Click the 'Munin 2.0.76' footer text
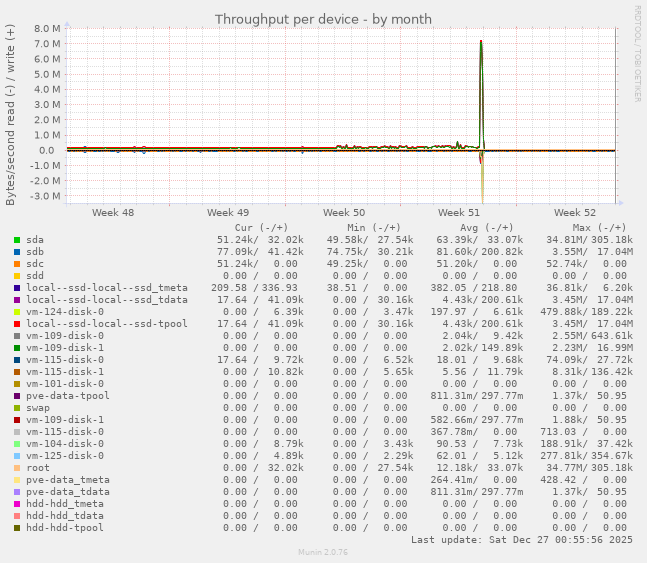647x563 pixels. (323, 552)
